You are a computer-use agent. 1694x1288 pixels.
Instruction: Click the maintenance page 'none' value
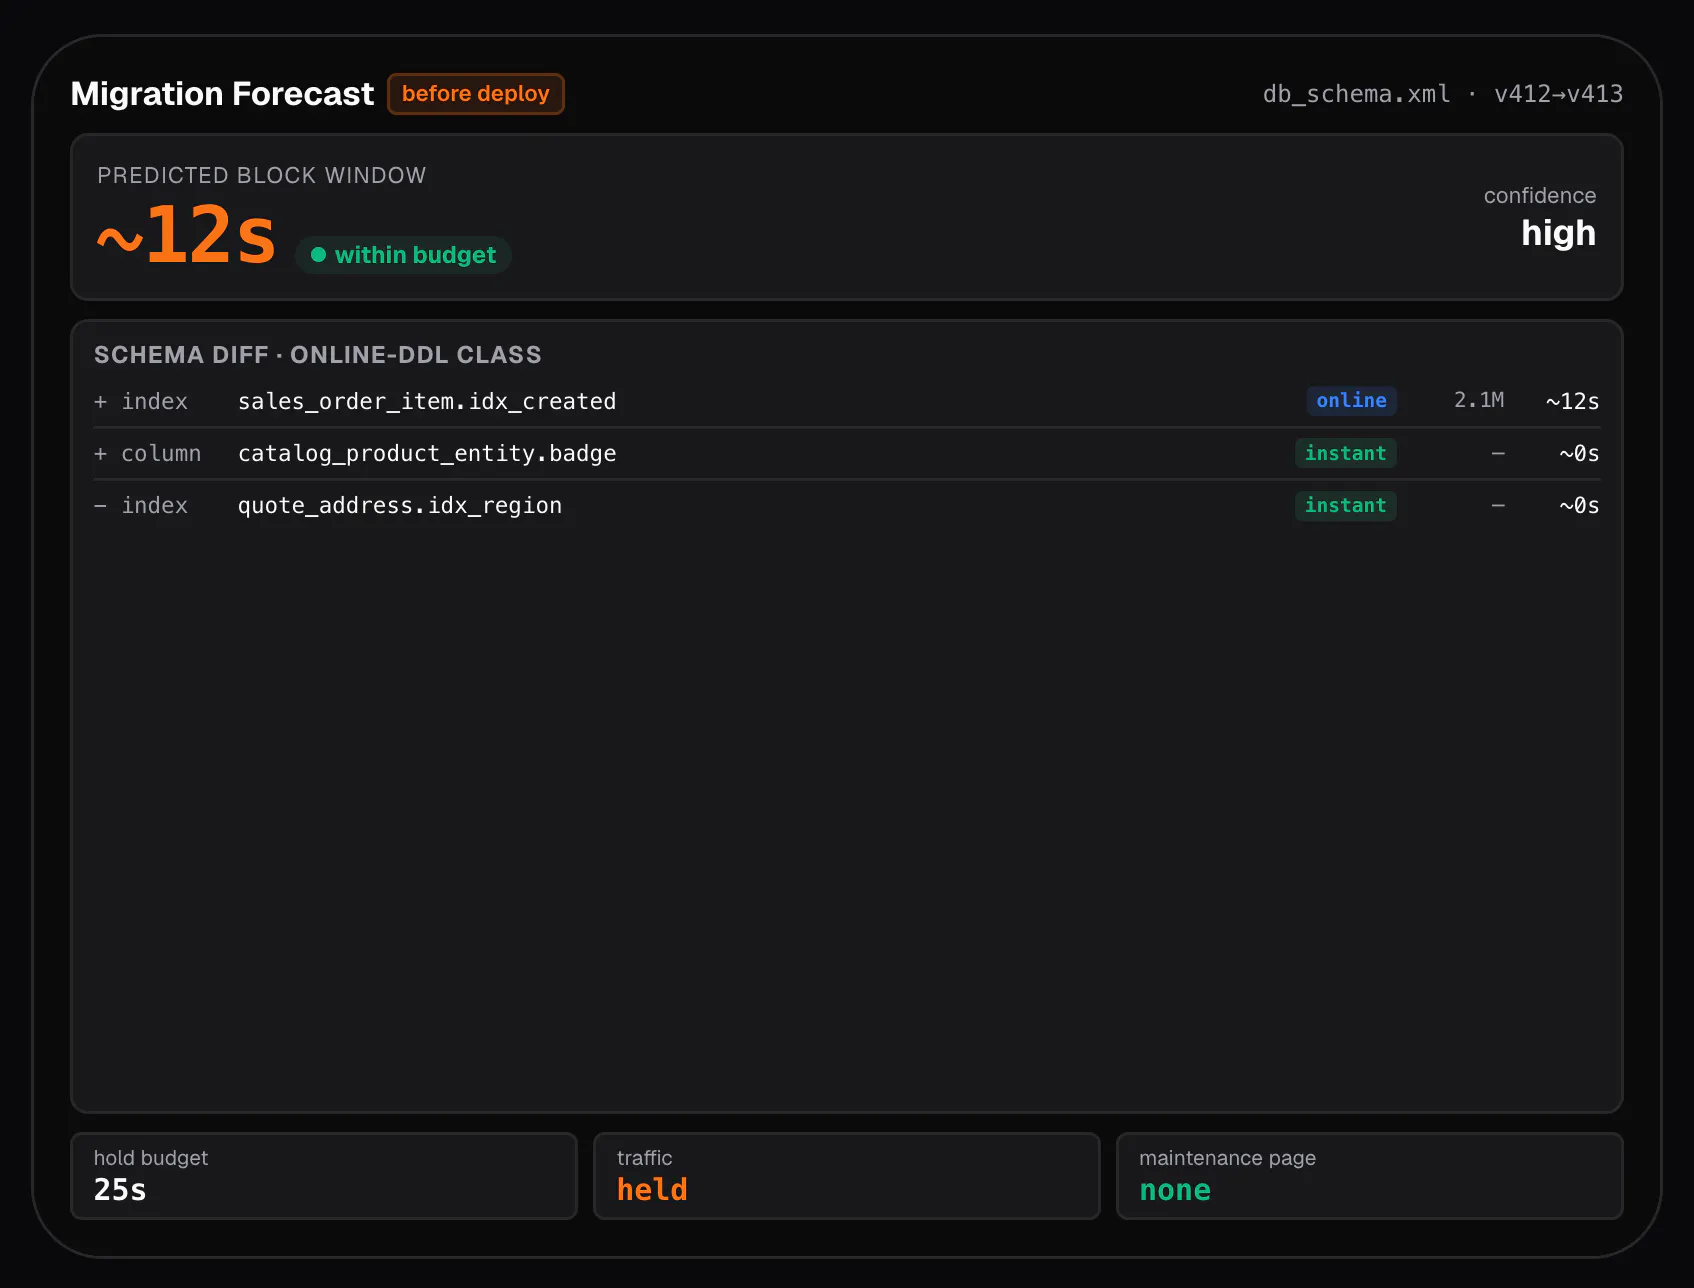pos(1175,1190)
